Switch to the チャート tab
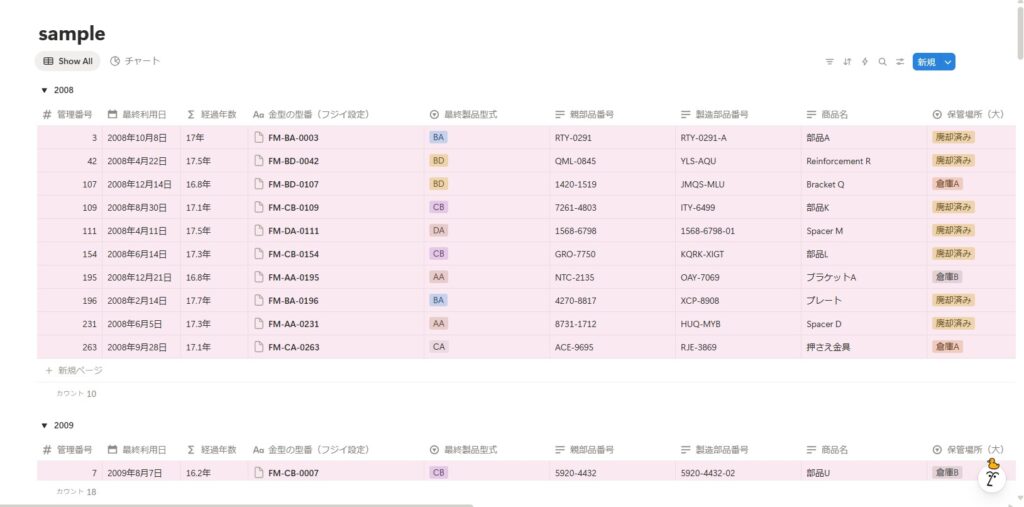The height and width of the screenshot is (507, 1024). (x=135, y=61)
